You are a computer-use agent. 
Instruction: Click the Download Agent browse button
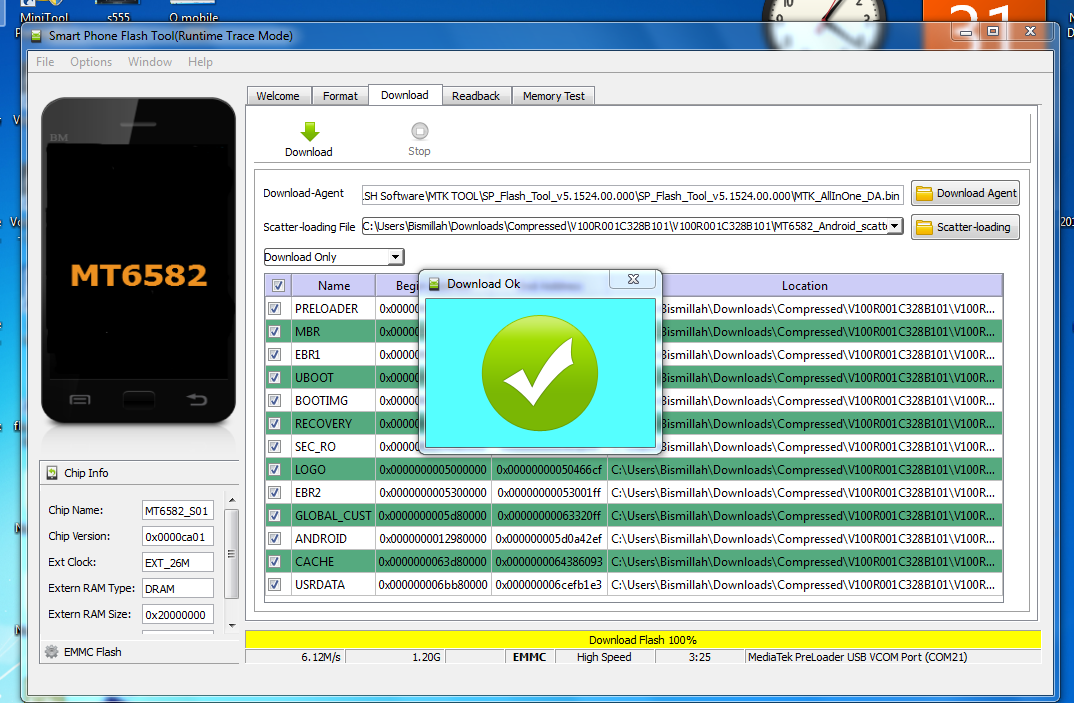pos(966,193)
